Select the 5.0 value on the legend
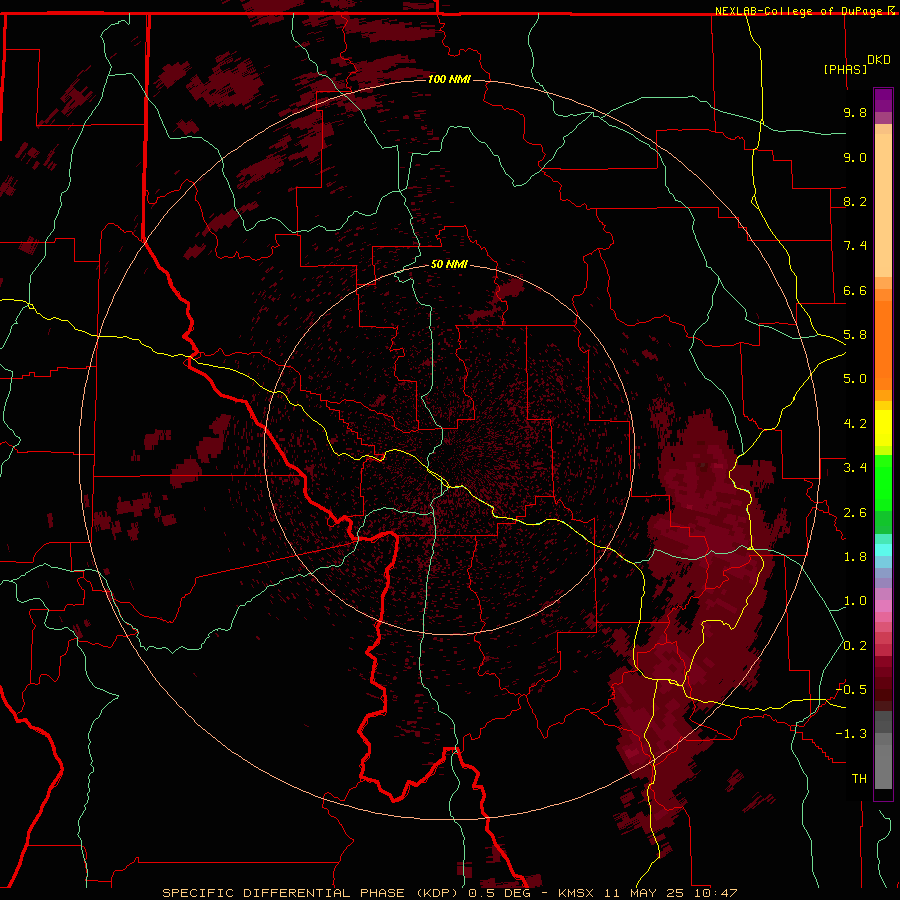The image size is (900, 900). pyautogui.click(x=855, y=379)
